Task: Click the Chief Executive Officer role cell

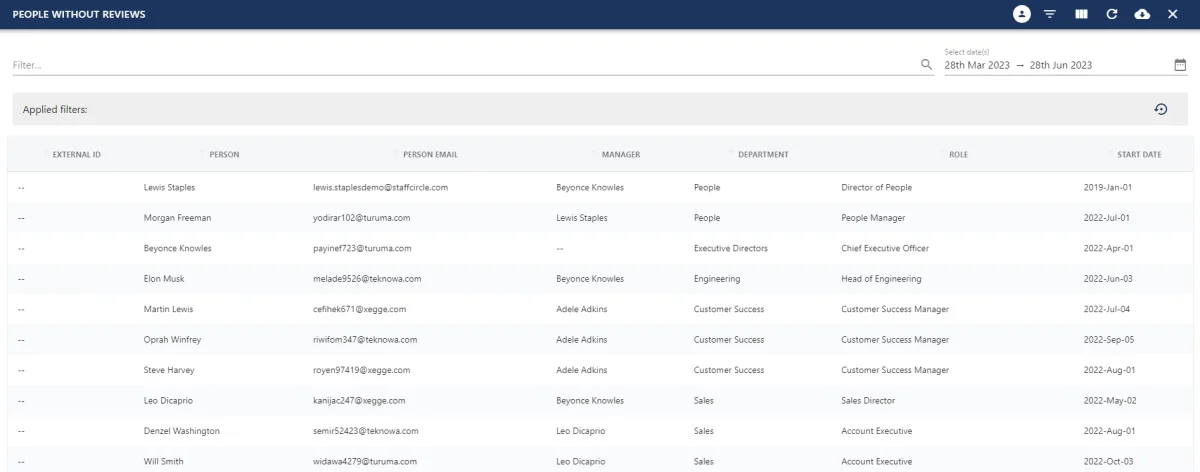Action: 885,248
